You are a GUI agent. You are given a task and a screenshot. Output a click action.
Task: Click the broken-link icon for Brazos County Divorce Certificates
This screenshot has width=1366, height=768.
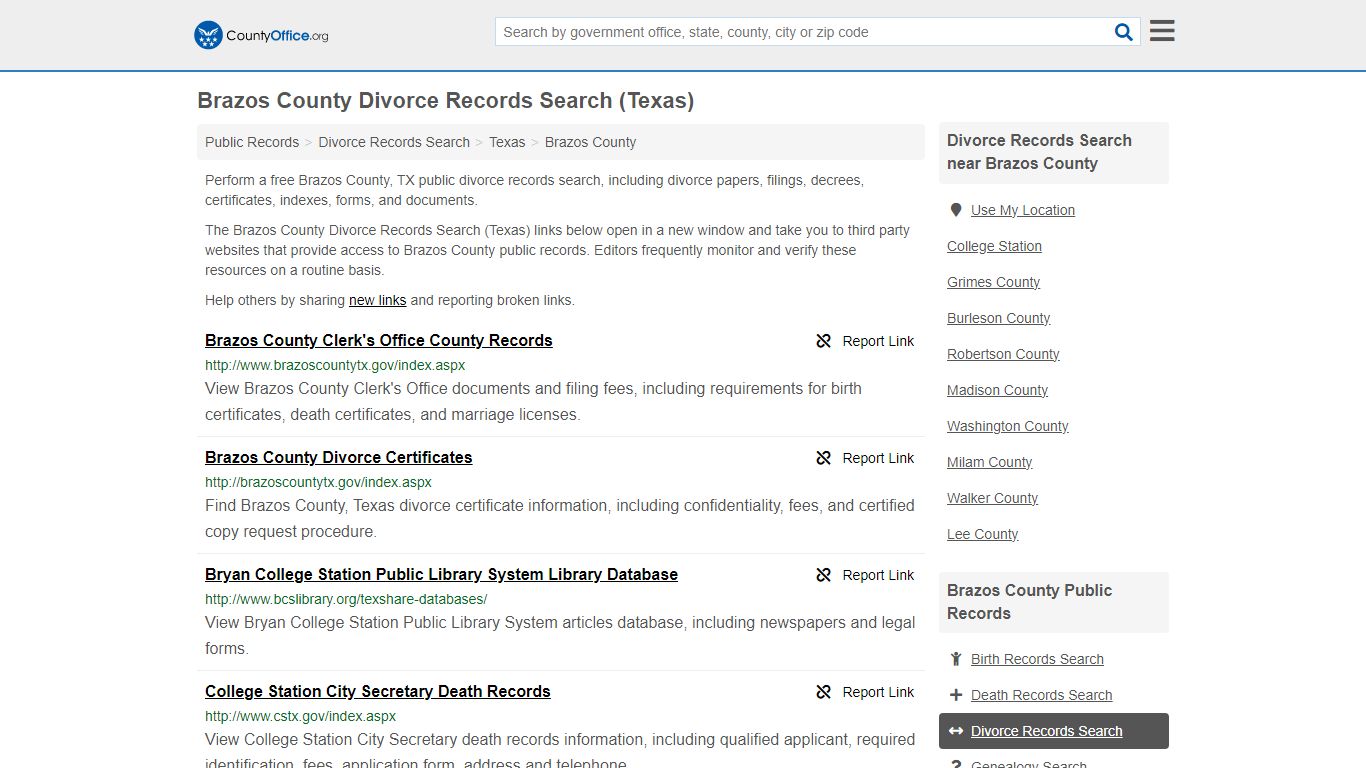coord(824,458)
